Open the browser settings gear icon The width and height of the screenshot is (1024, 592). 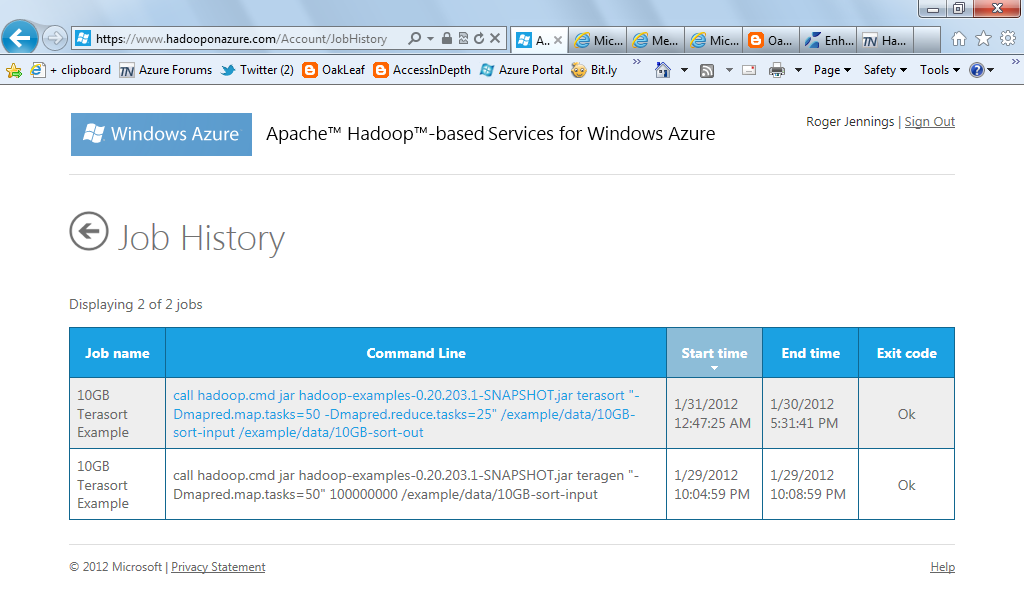click(1008, 39)
